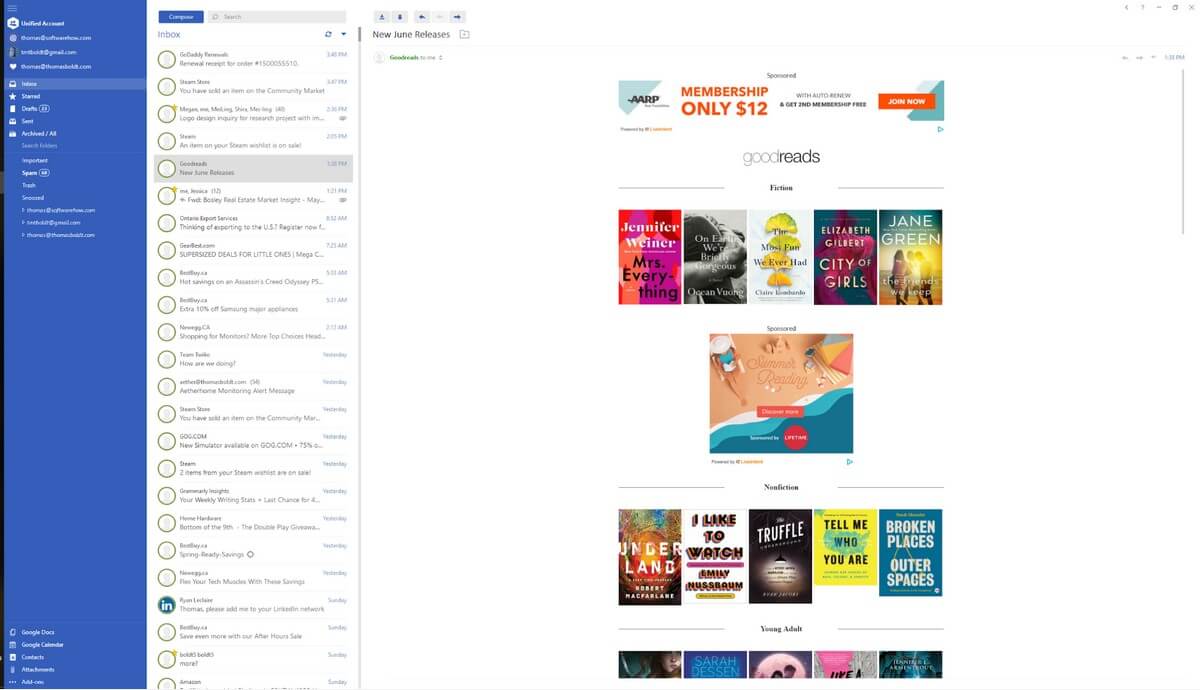The height and width of the screenshot is (690, 1200).
Task: Refresh the Inbox with the sync icon
Action: click(328, 34)
